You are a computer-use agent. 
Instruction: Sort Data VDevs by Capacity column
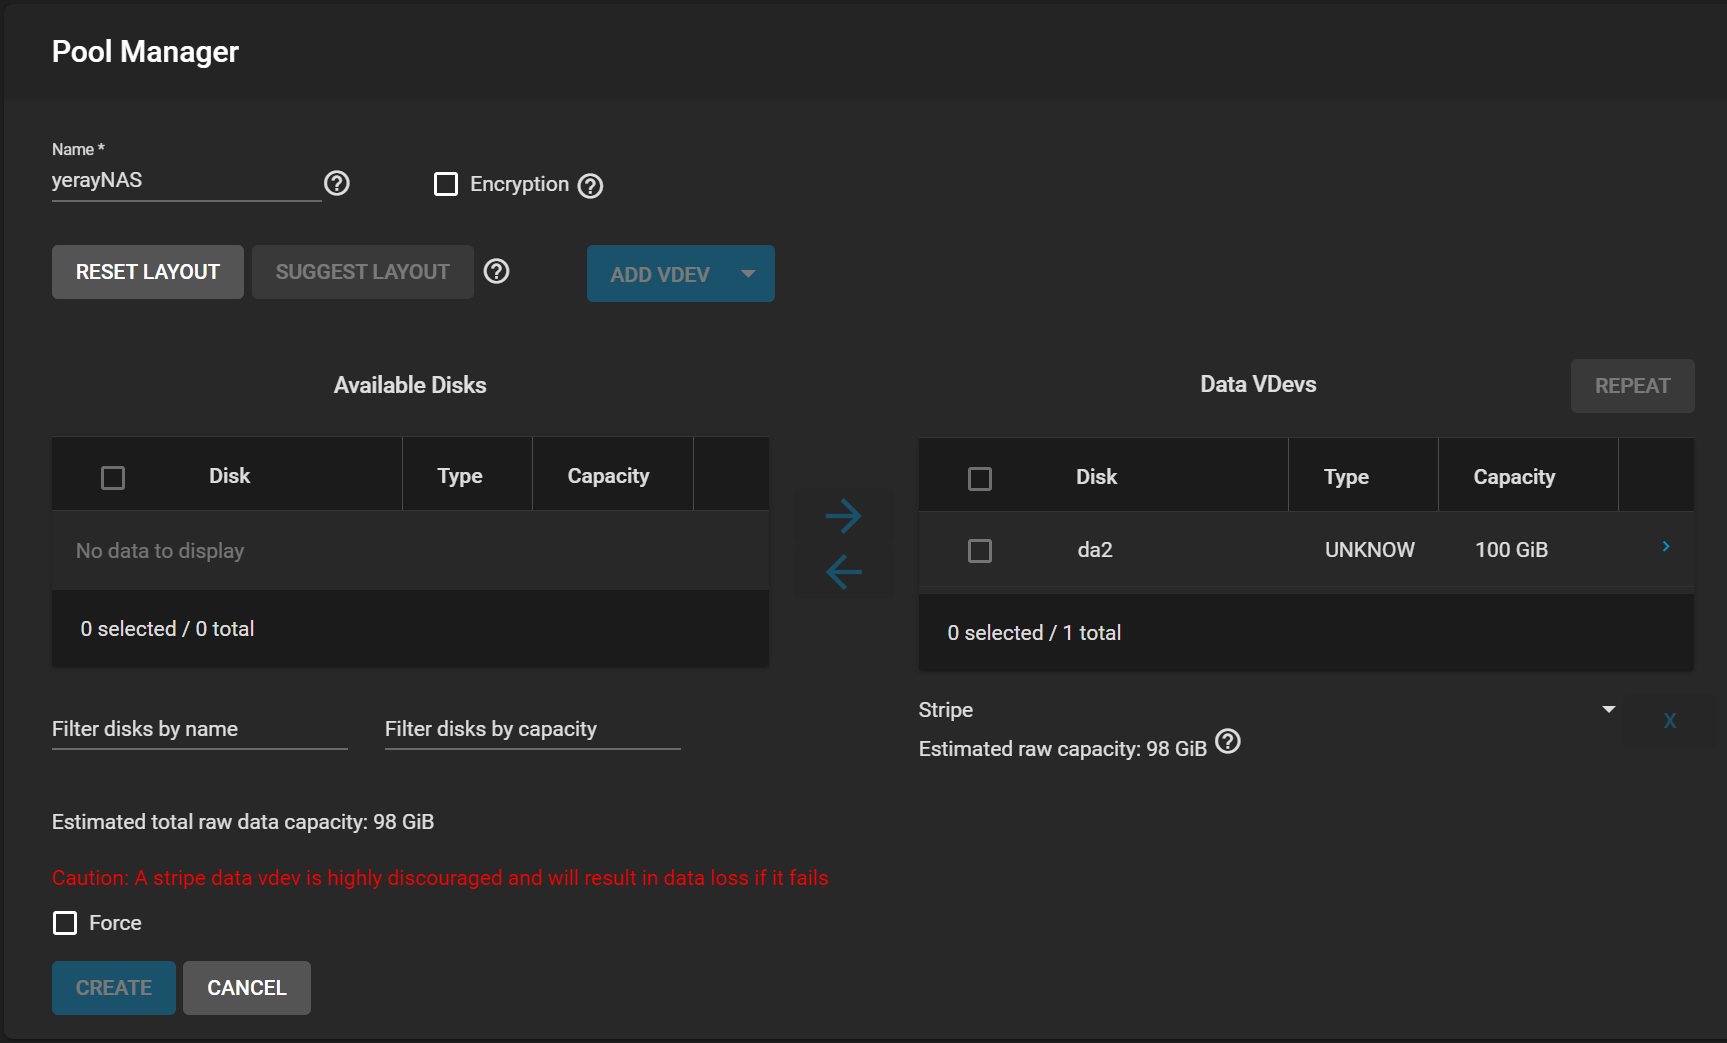pyautogui.click(x=1515, y=477)
